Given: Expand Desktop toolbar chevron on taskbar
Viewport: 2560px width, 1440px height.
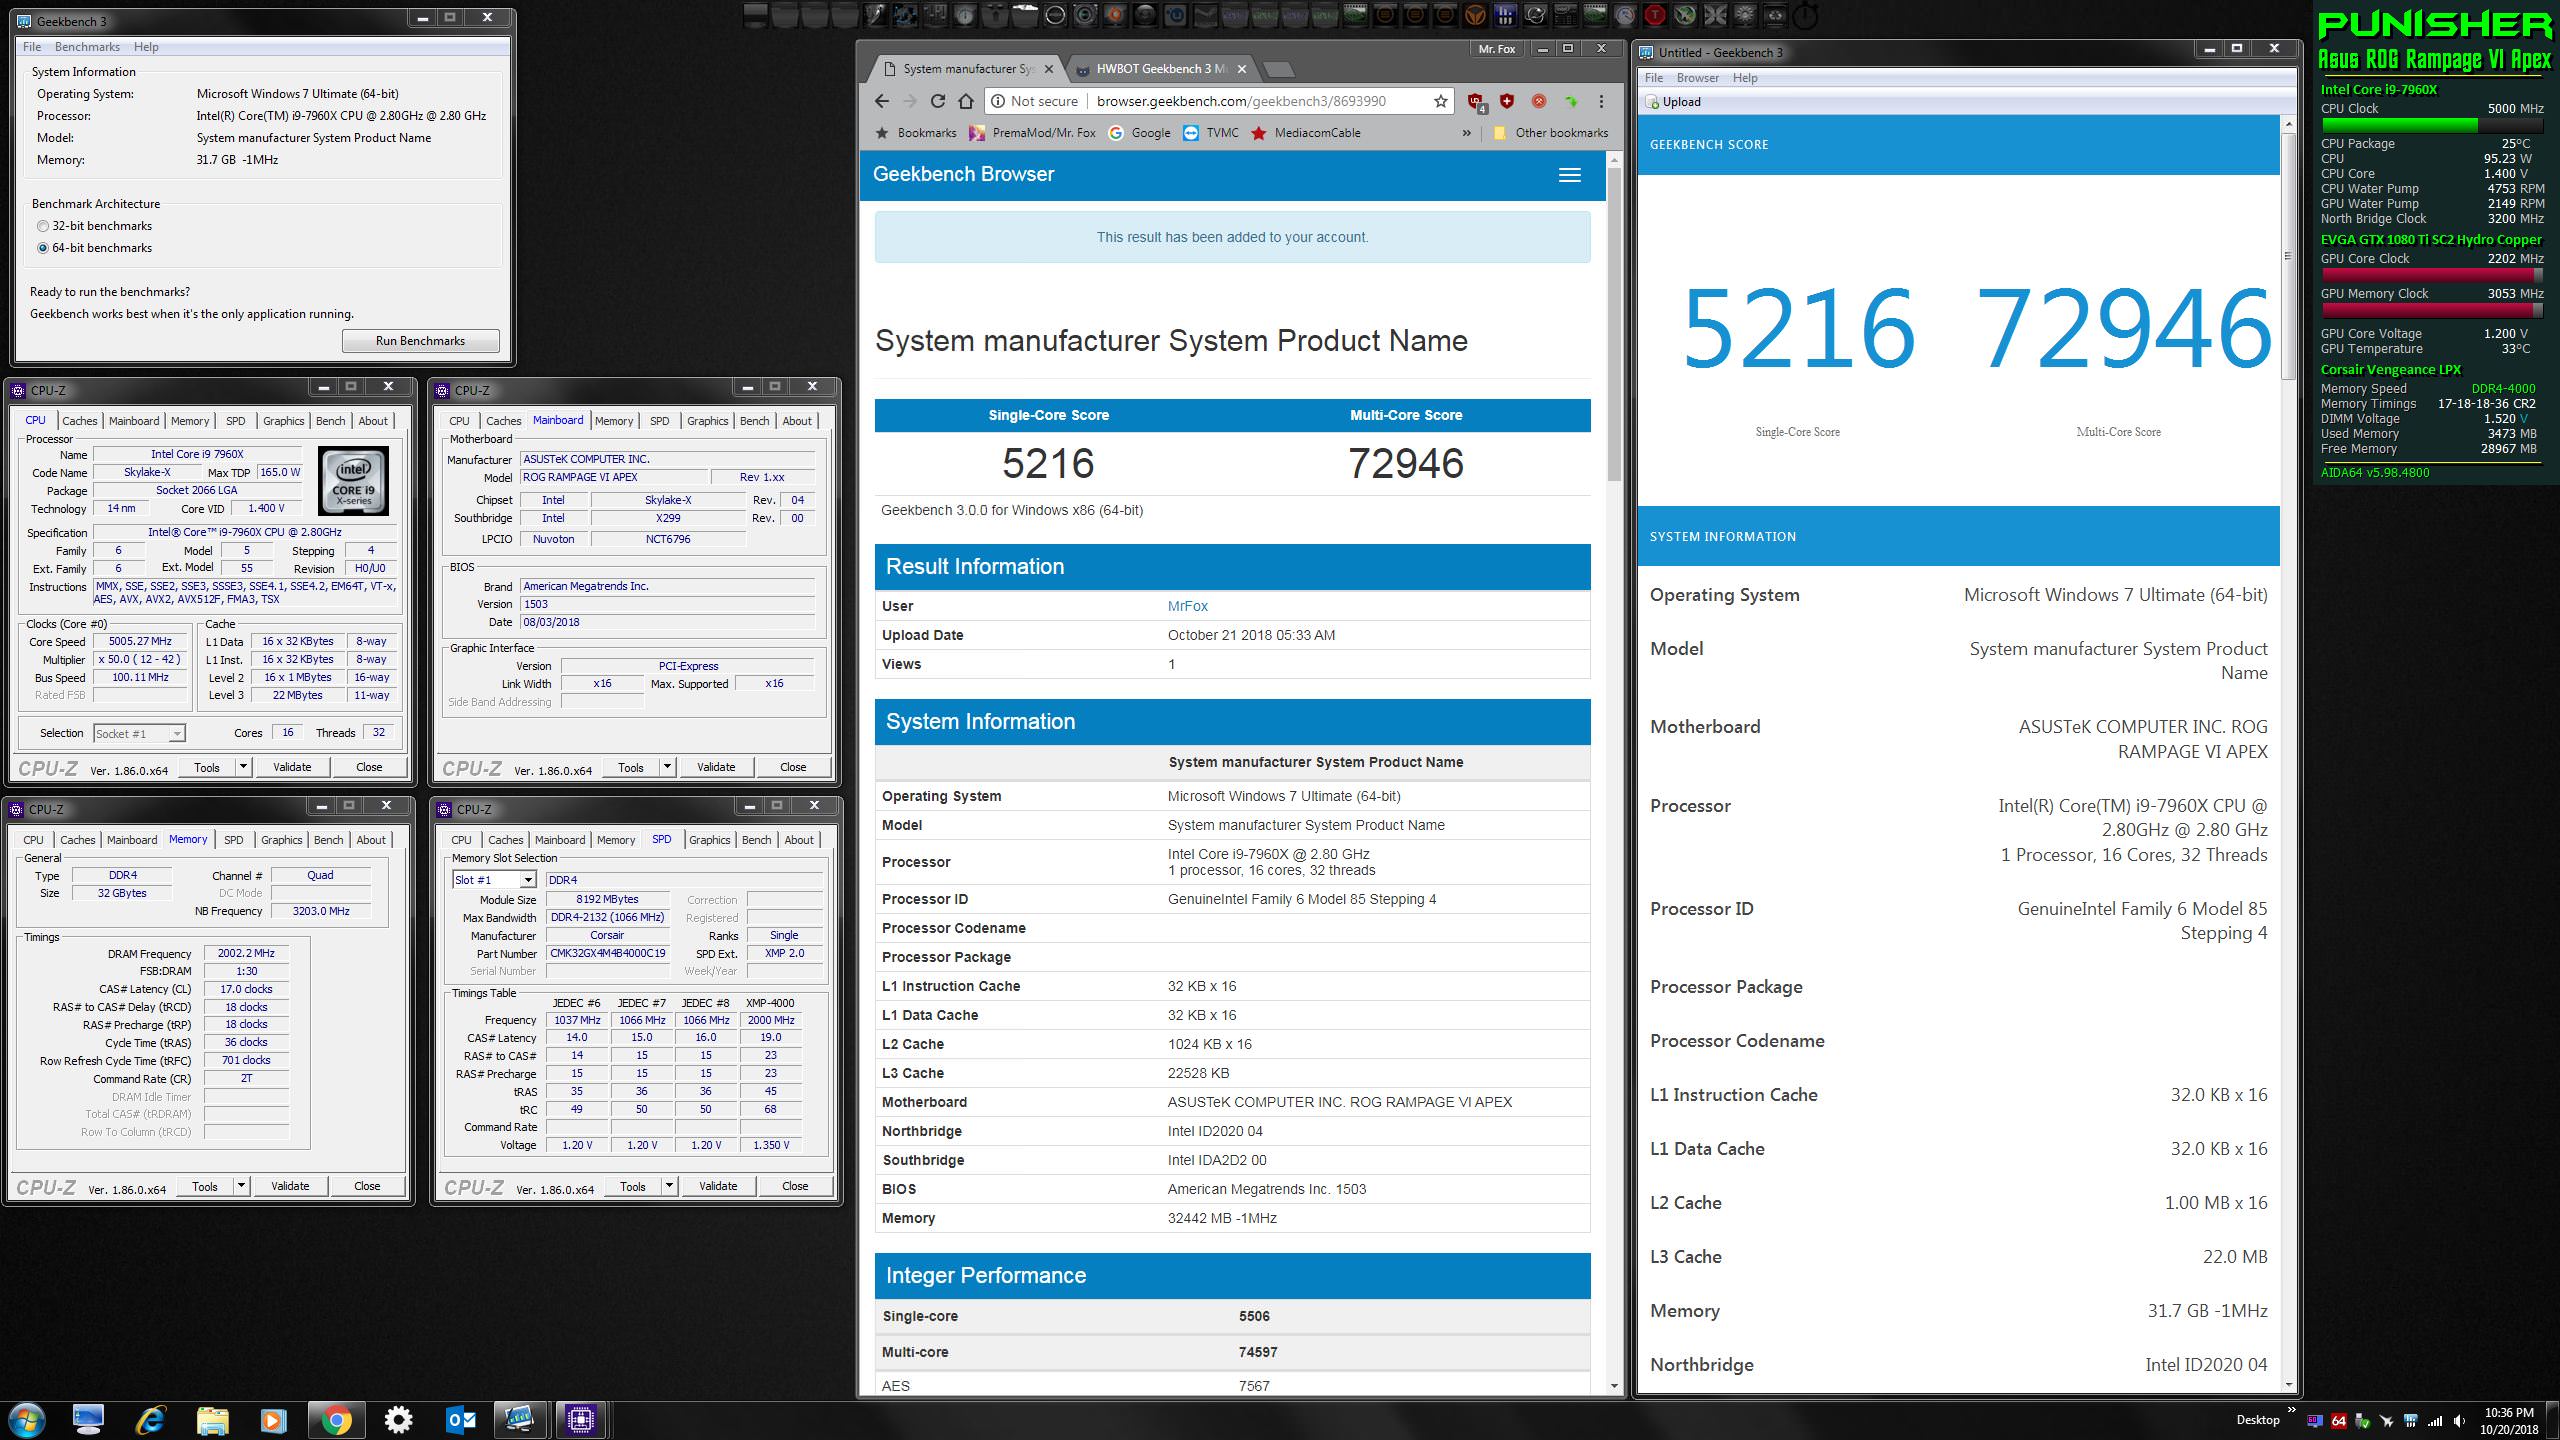Looking at the screenshot, I should point(2292,1412).
